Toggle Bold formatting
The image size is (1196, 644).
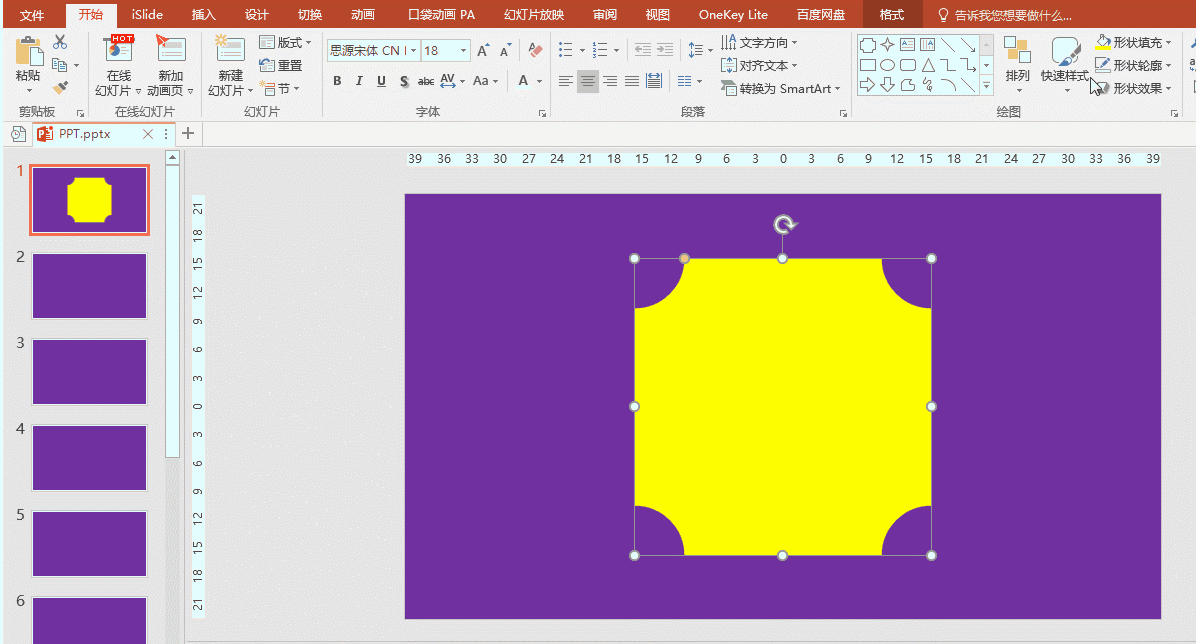pos(337,81)
